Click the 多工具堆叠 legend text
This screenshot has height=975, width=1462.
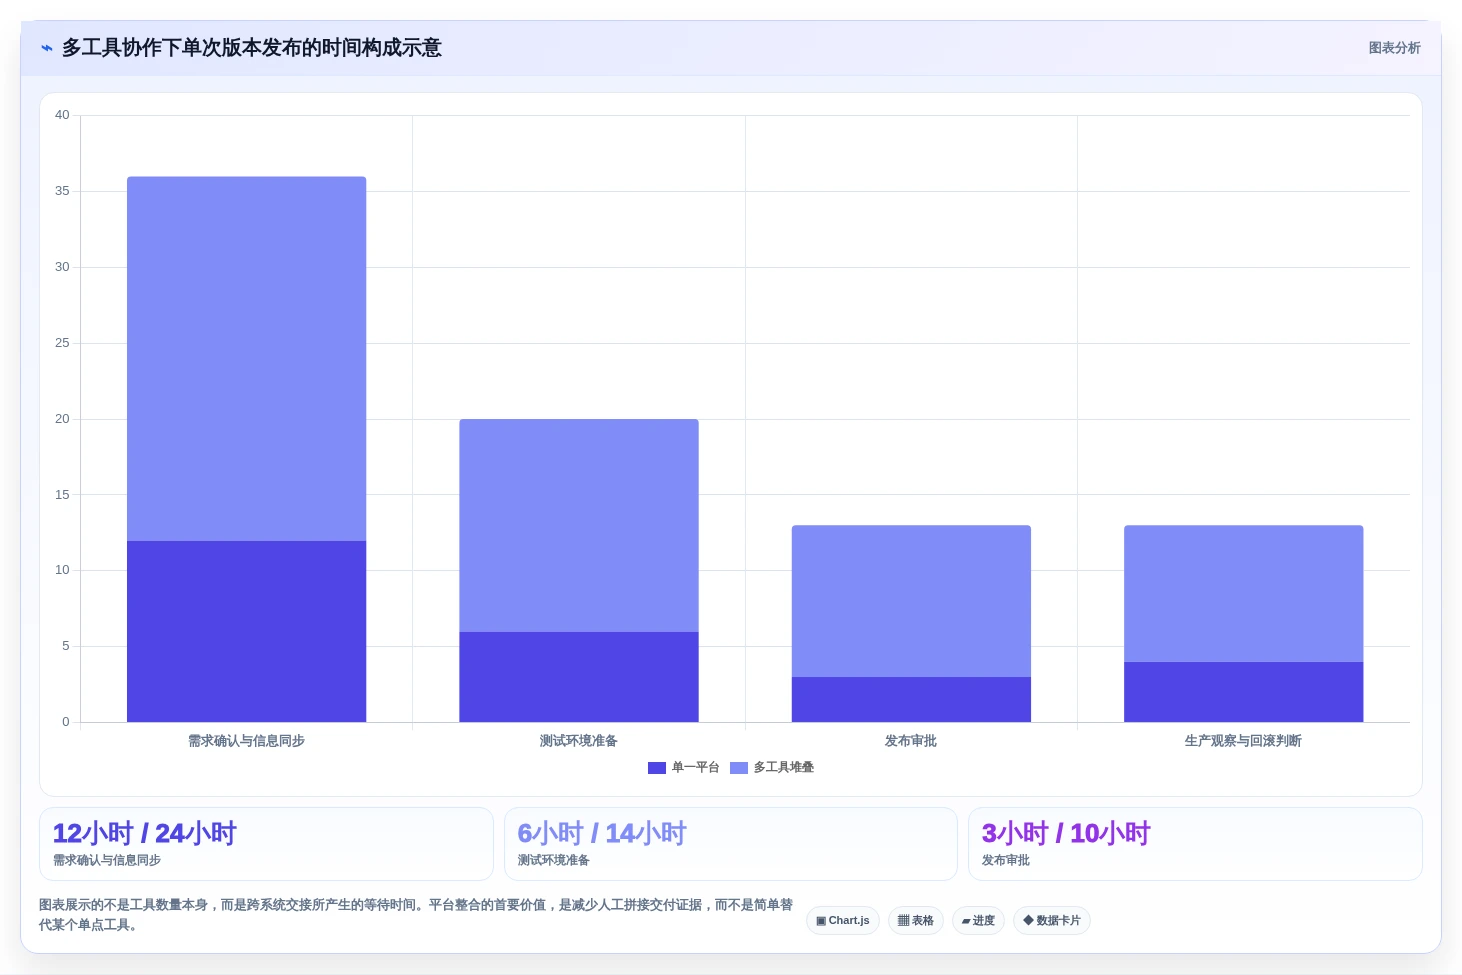coord(784,768)
